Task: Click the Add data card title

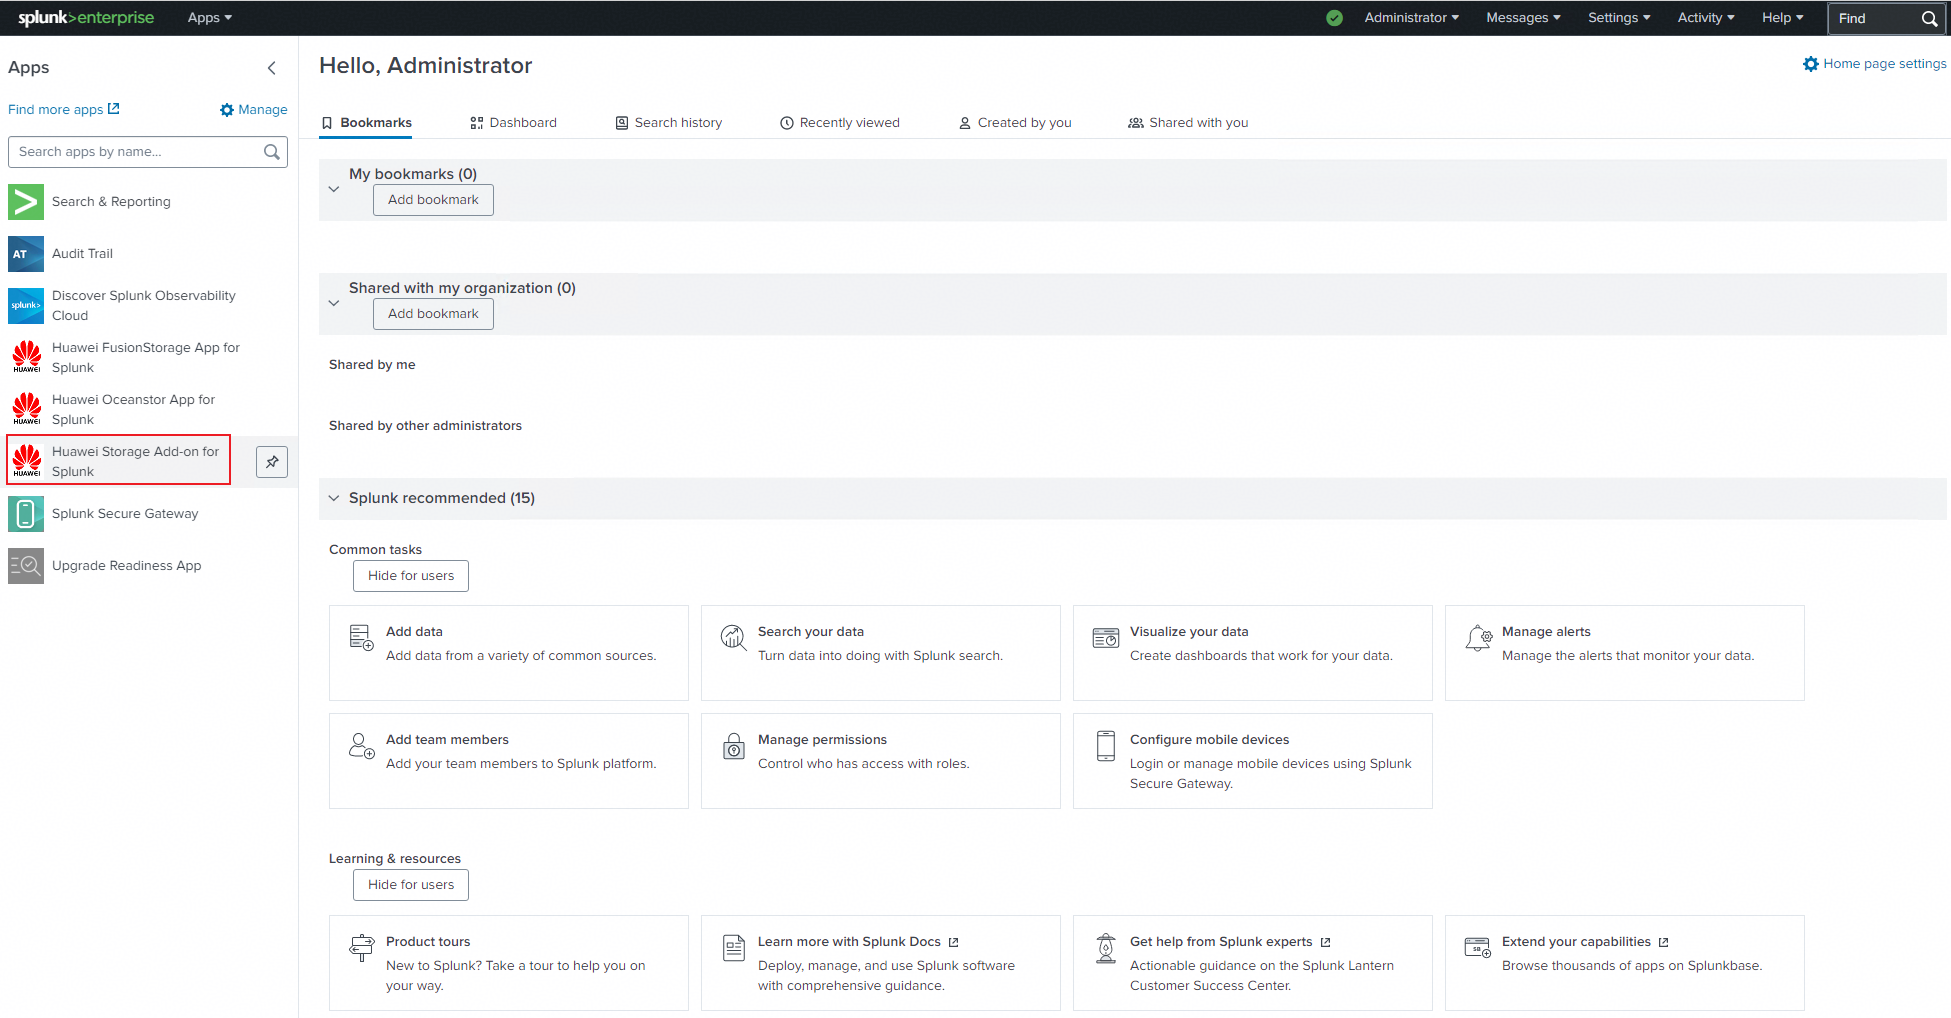Action: 414,632
